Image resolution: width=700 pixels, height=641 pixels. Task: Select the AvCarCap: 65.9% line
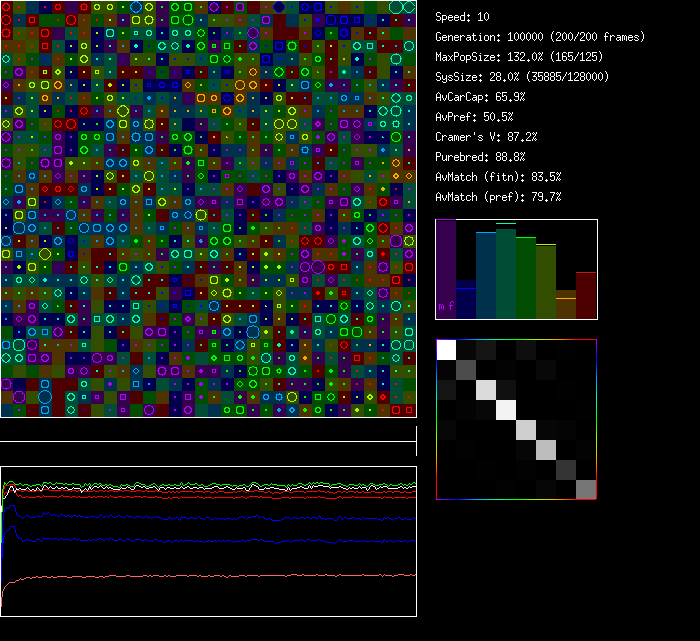(480, 97)
